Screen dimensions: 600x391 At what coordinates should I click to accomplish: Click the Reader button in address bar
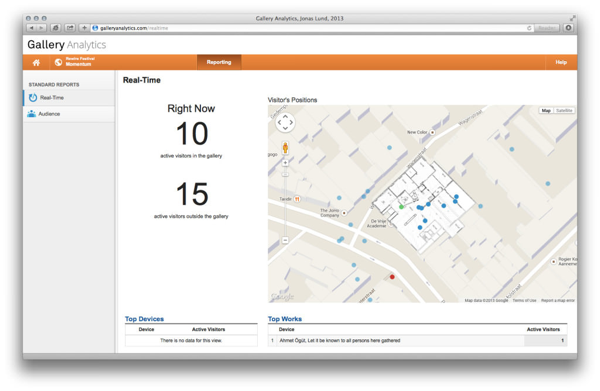click(547, 28)
